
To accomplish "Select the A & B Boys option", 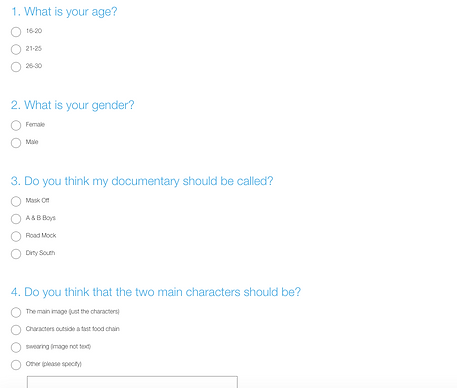I will [16, 219].
